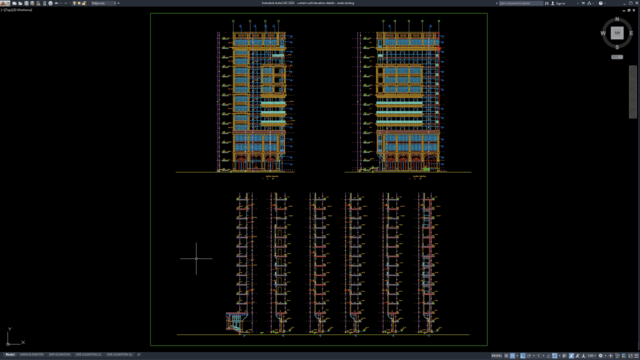
Task: Click the navigation bar on right edge
Action: coord(633,92)
